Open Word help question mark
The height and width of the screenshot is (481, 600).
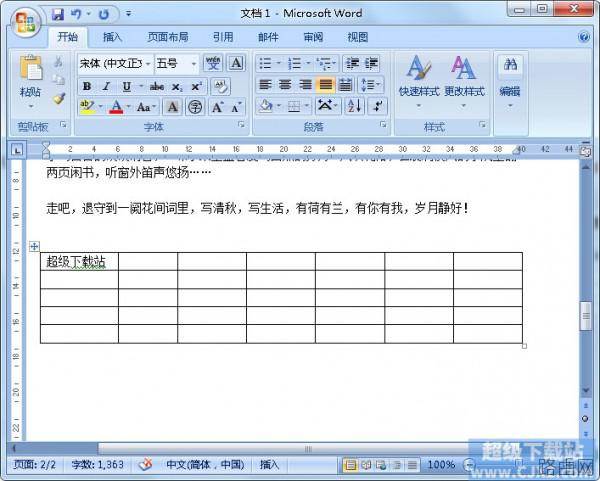tap(584, 37)
